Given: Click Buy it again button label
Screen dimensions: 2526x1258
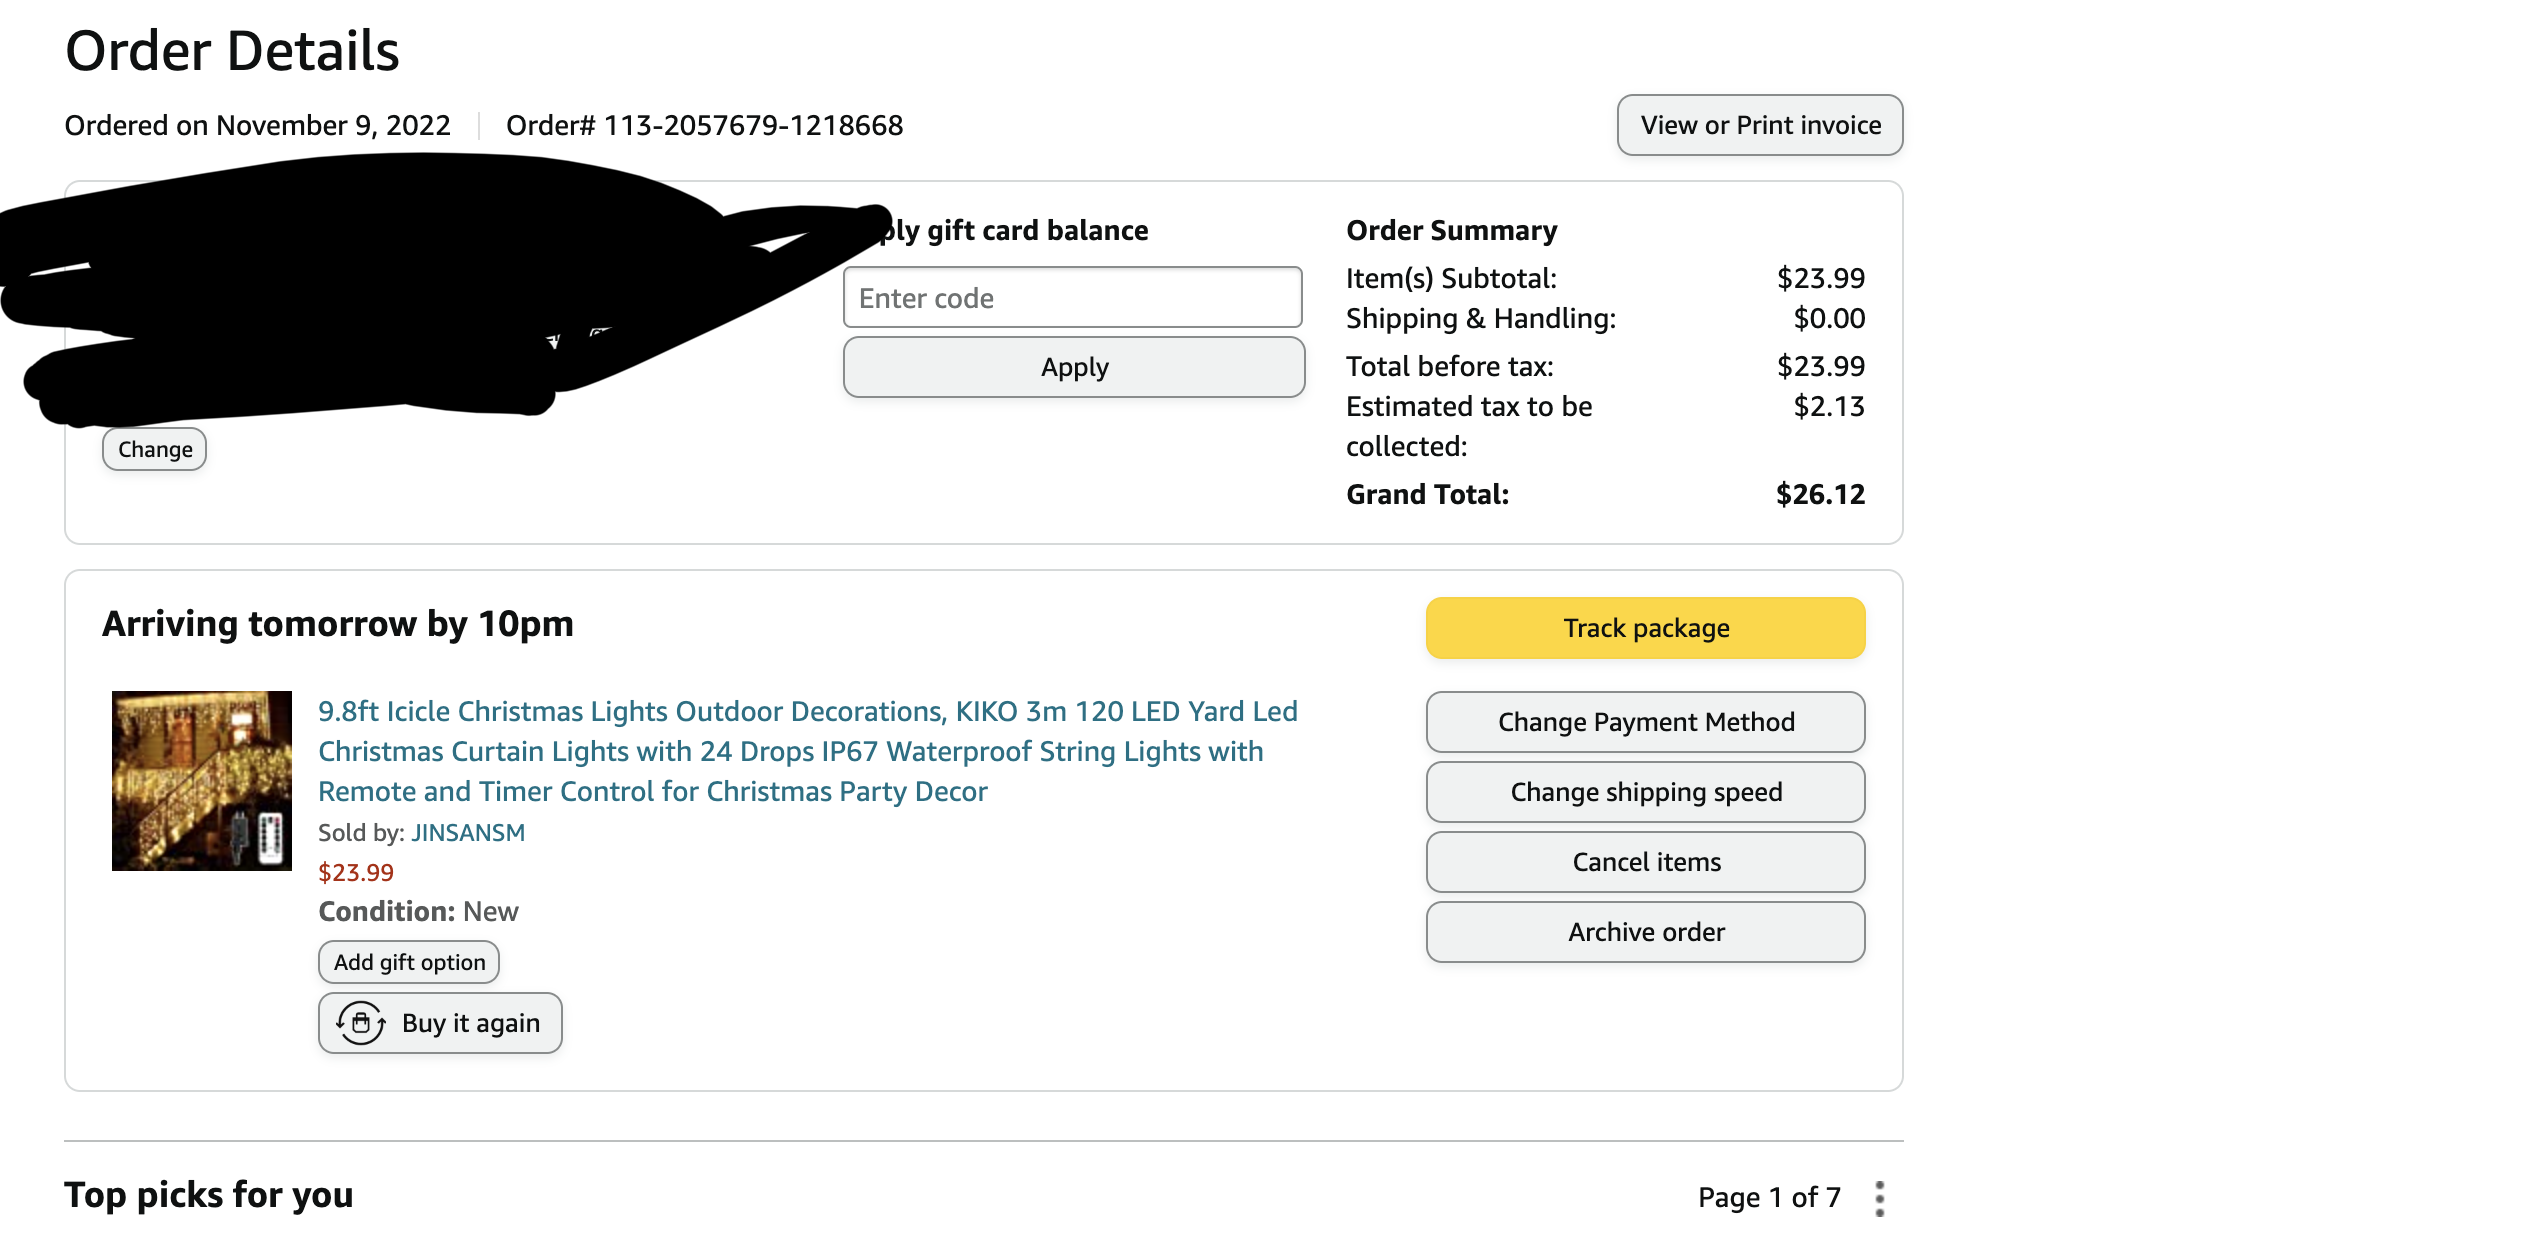Looking at the screenshot, I should click(x=471, y=1023).
